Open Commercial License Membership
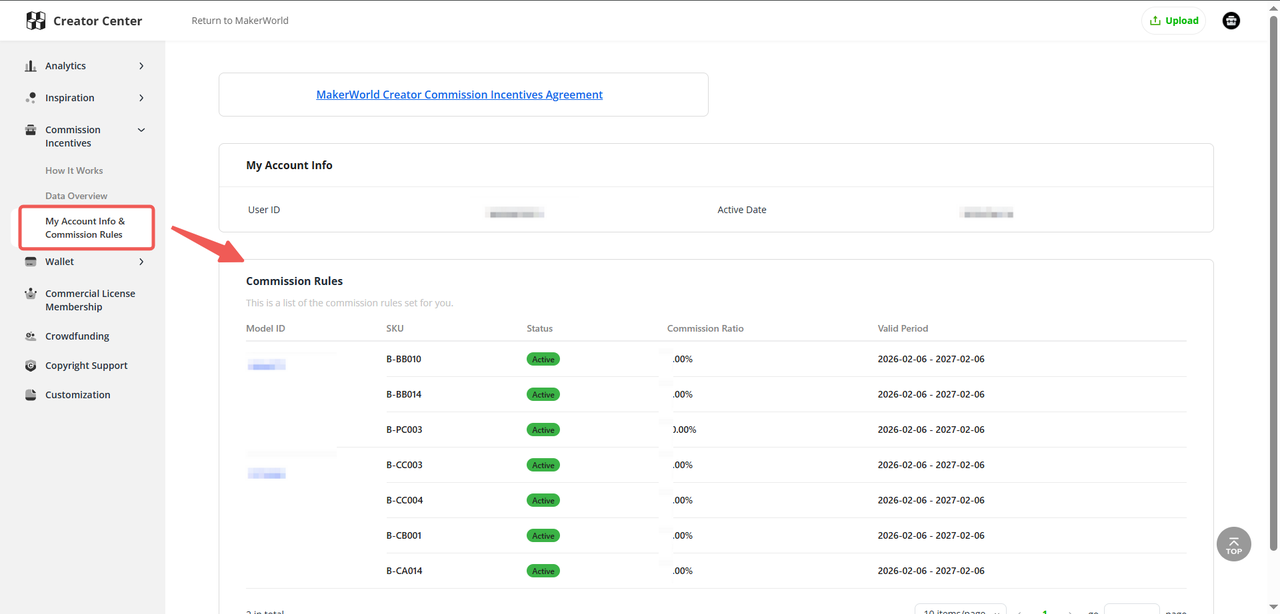 [x=90, y=300]
